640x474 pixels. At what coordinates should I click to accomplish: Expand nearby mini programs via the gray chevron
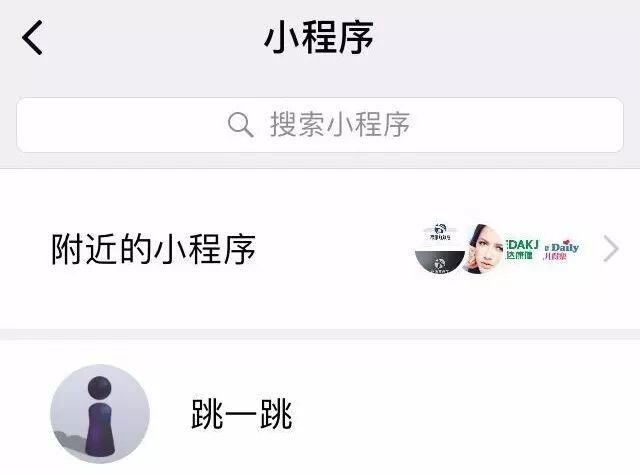(611, 248)
